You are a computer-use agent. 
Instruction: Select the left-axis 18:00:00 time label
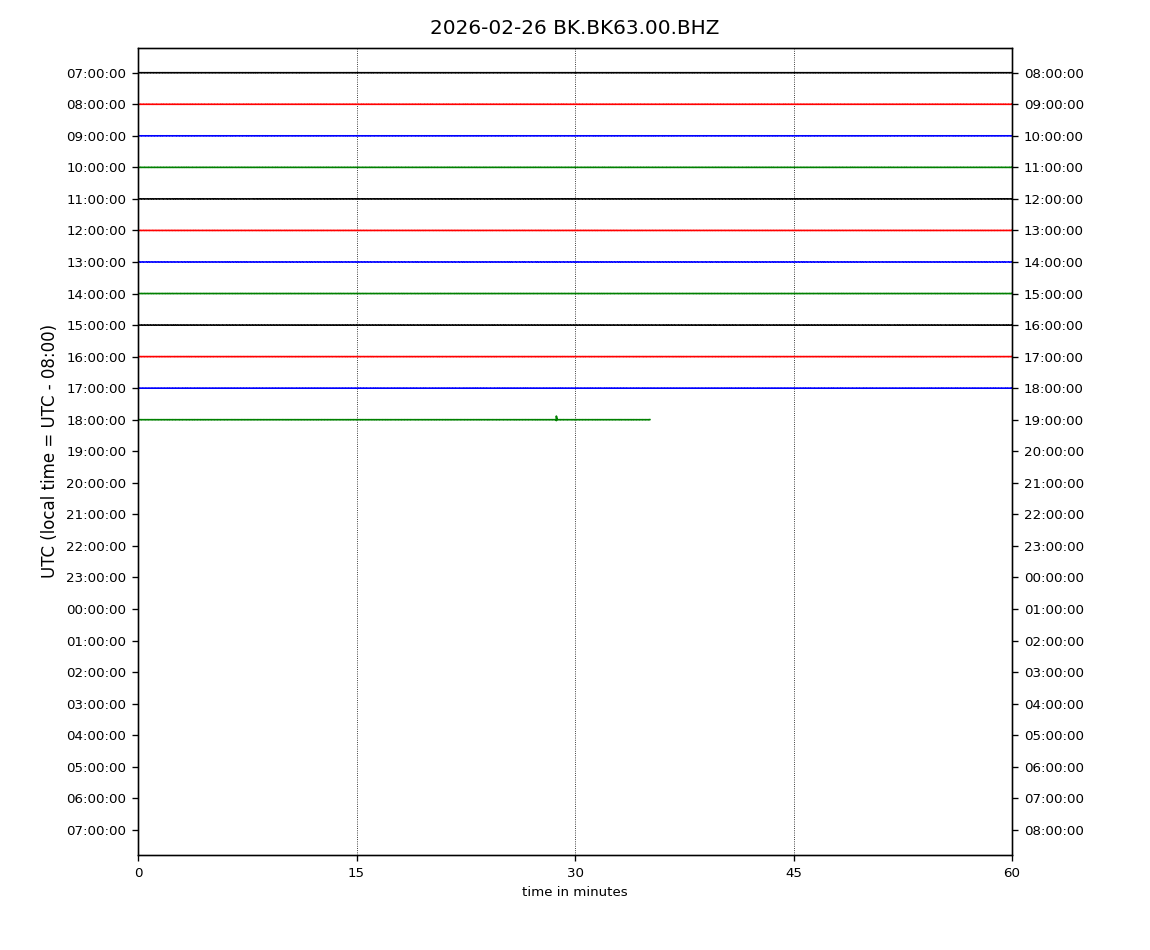[x=96, y=420]
